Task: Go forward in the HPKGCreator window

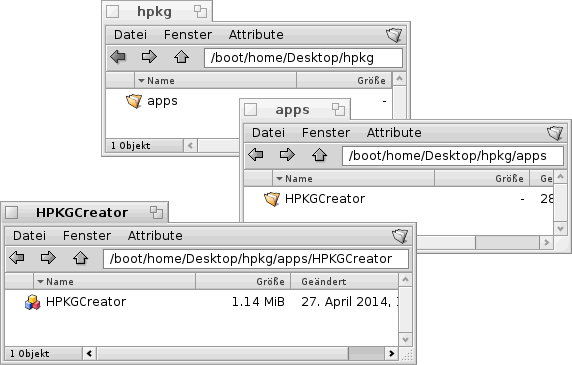Action: point(48,258)
